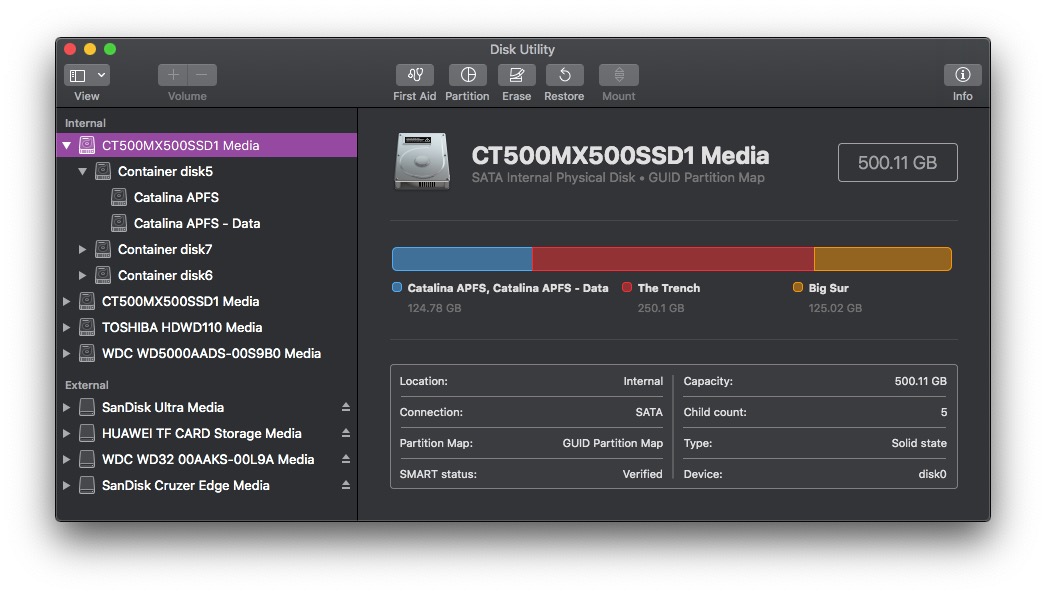Click the external drive icon beside SanDisk Ultra
This screenshot has height=595, width=1046.
(x=87, y=407)
